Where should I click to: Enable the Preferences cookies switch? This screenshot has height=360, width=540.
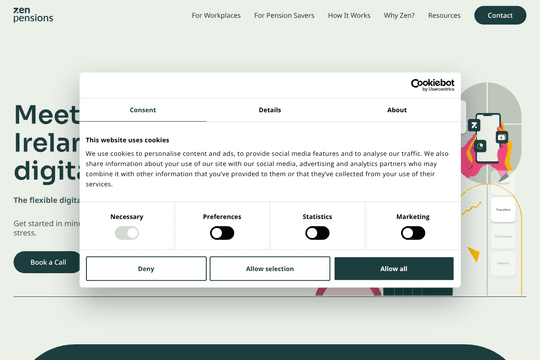(x=222, y=233)
